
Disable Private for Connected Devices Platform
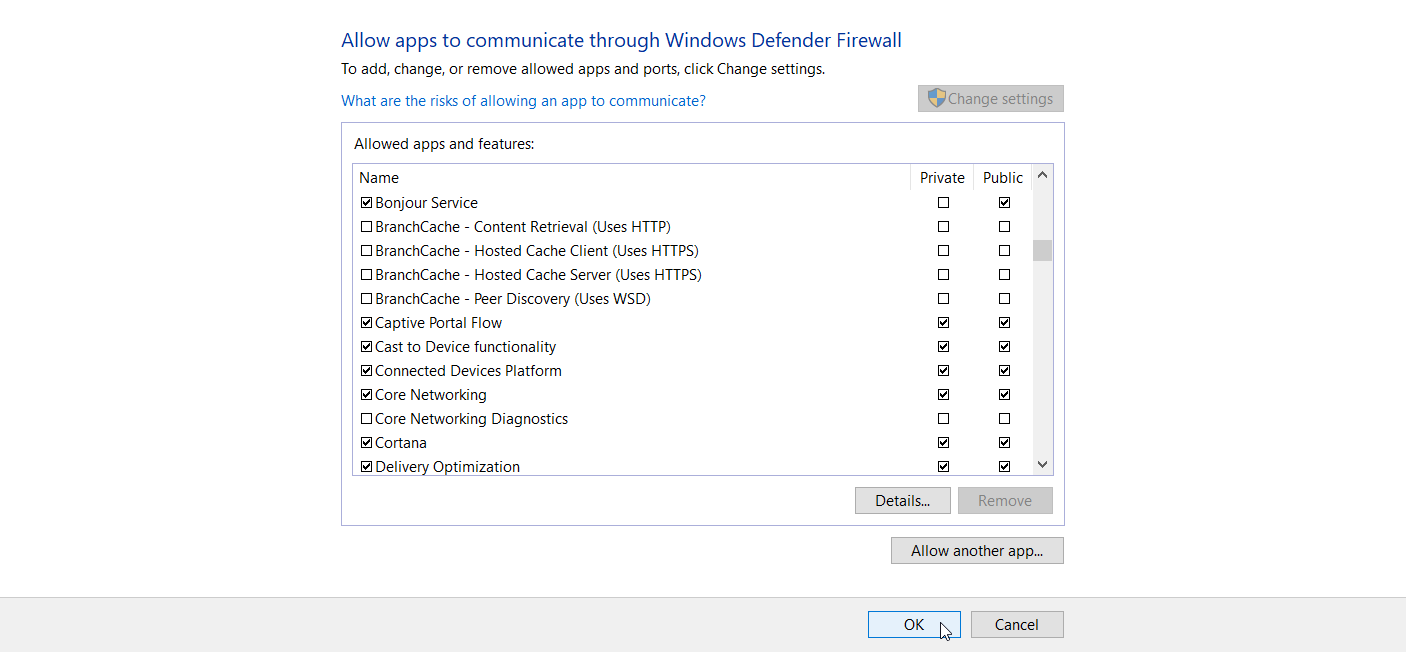click(943, 371)
